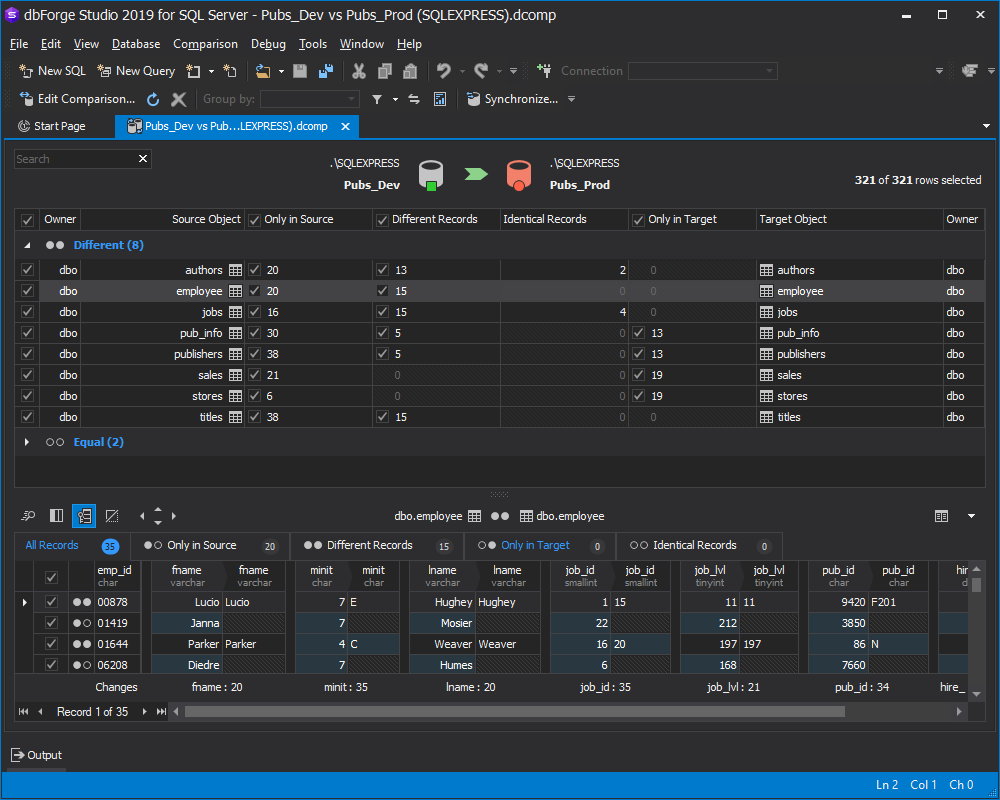Image resolution: width=1000 pixels, height=800 pixels.
Task: Click the Paste clipboard icon
Action: point(410,71)
